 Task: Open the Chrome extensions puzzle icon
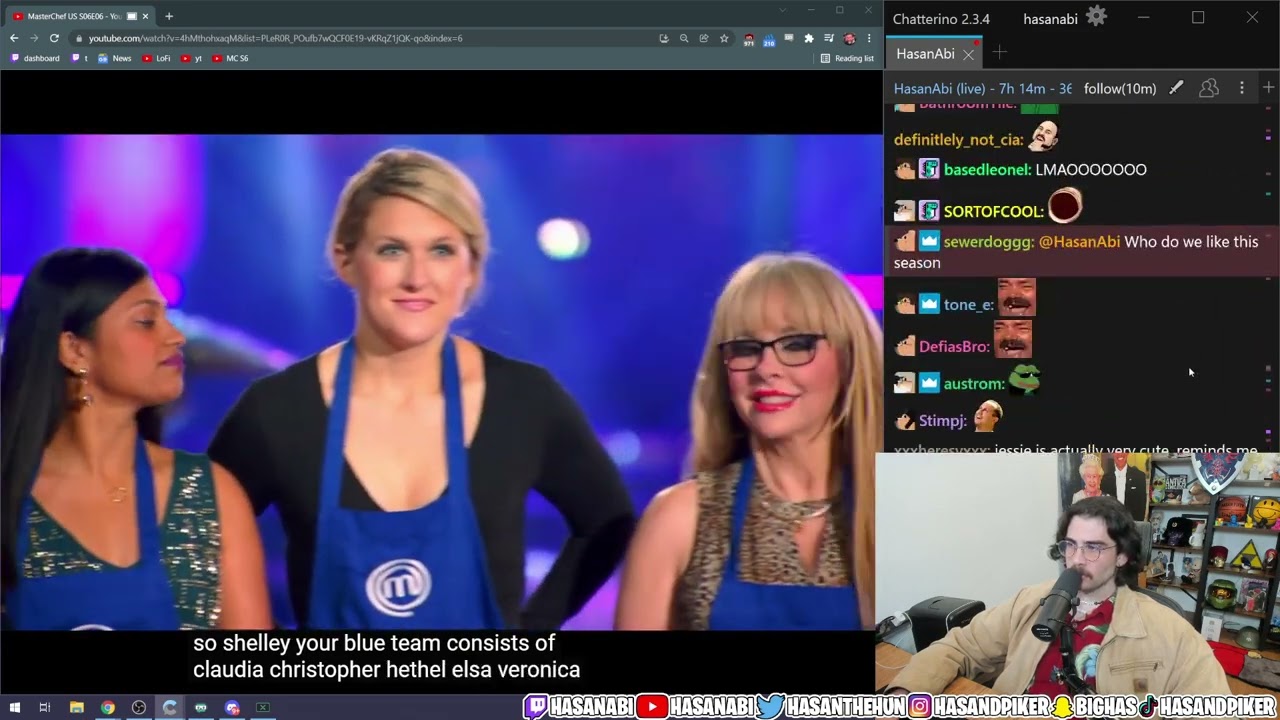pyautogui.click(x=809, y=38)
